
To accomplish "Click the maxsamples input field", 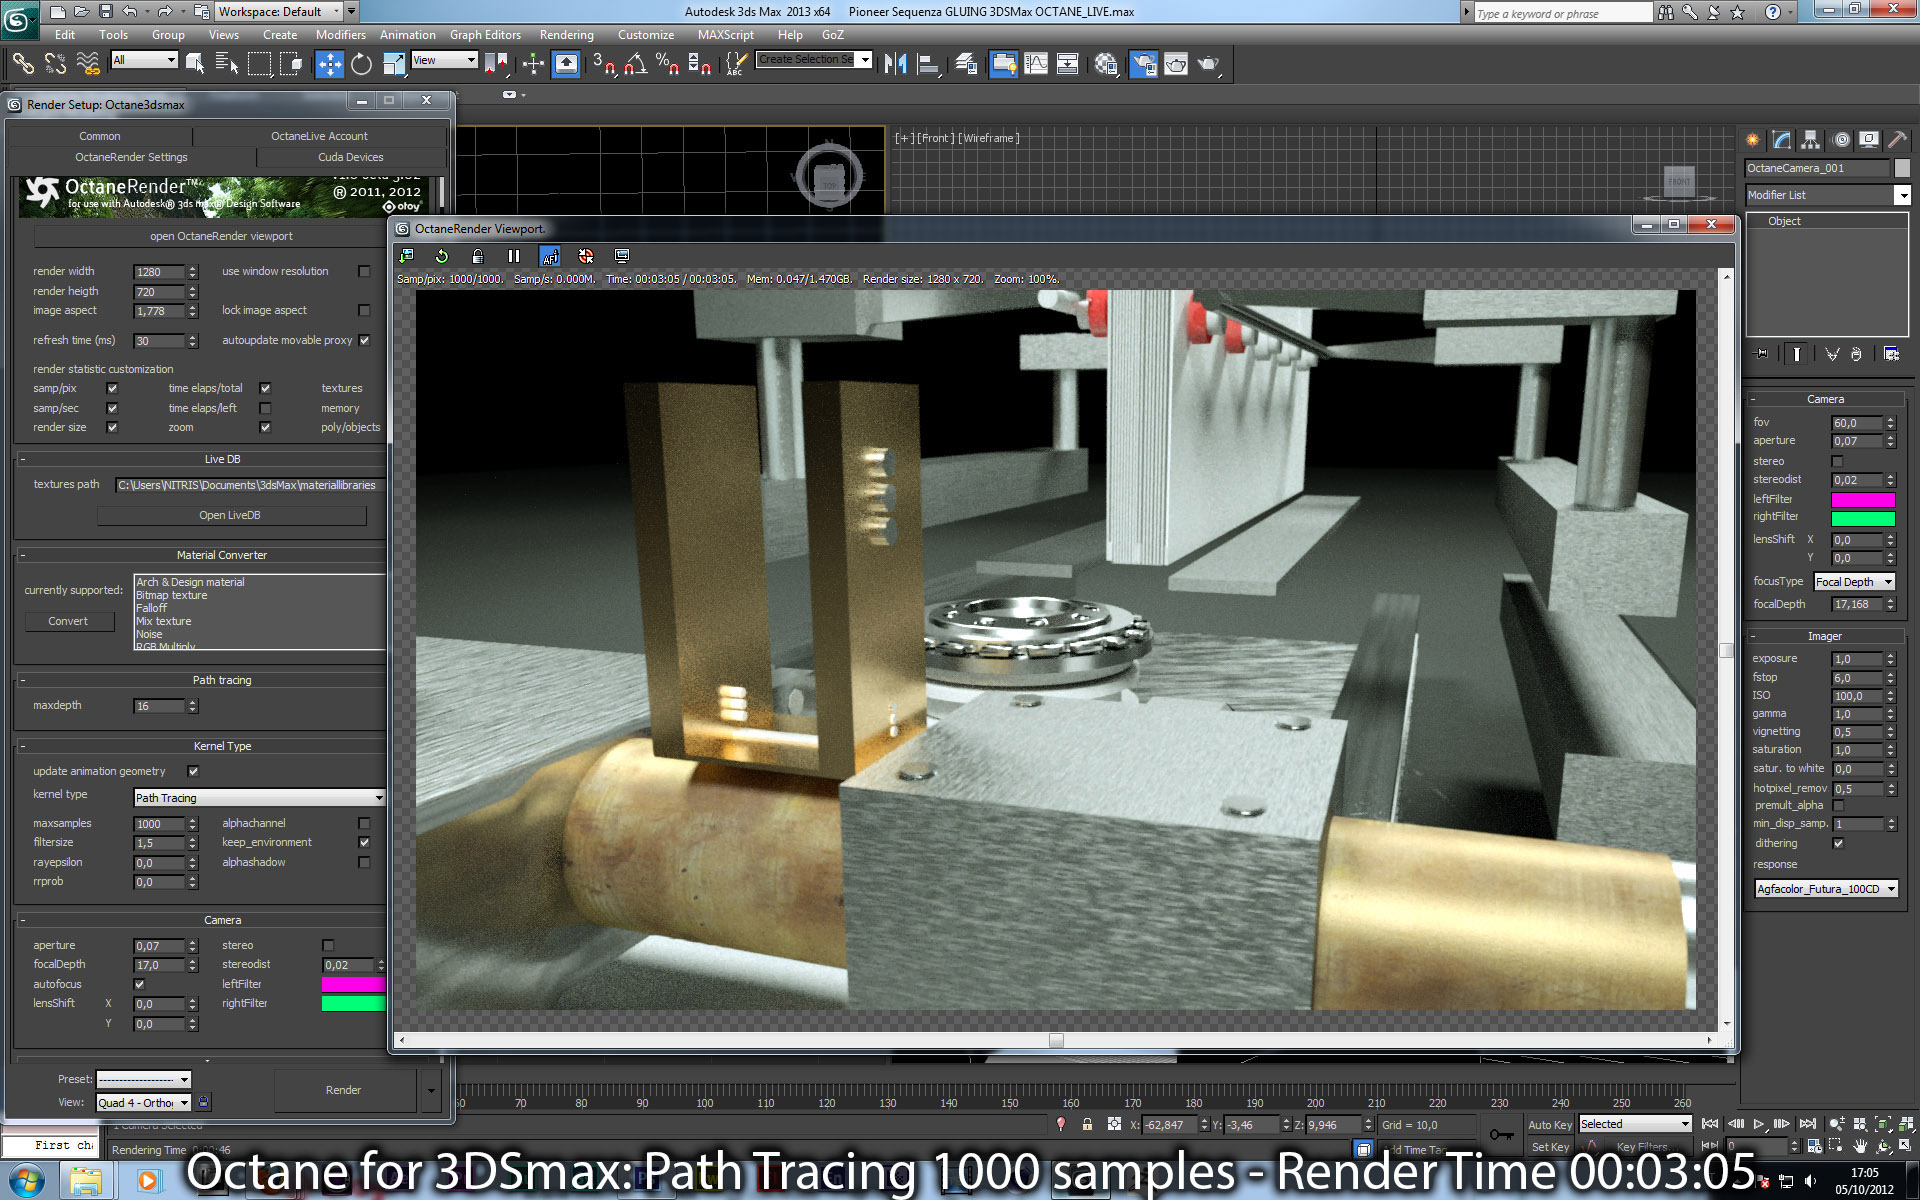I will point(159,824).
